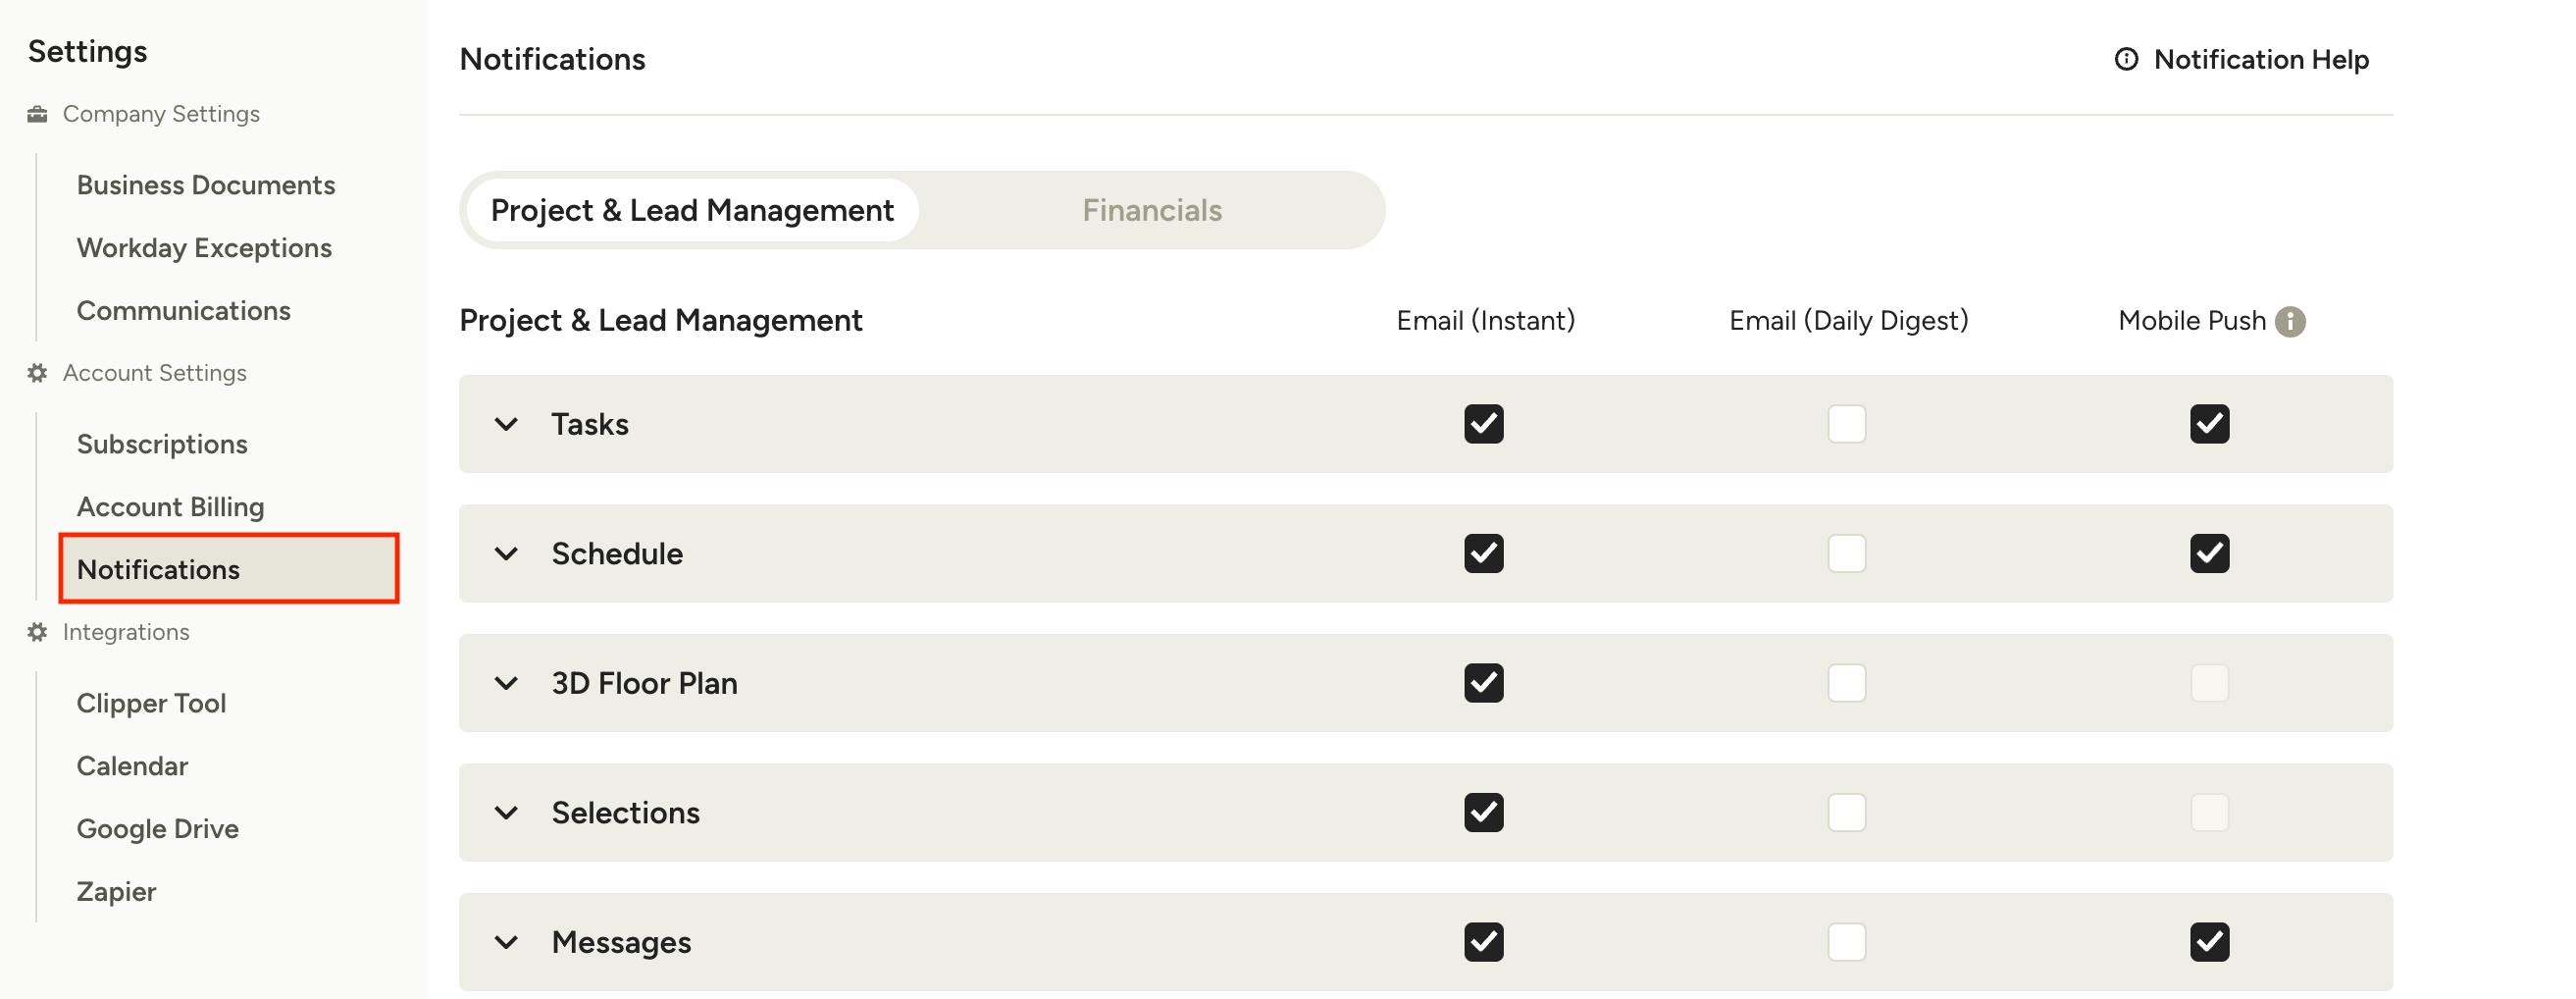This screenshot has width=2576, height=999.
Task: Open Notification Help link
Action: tap(2261, 59)
